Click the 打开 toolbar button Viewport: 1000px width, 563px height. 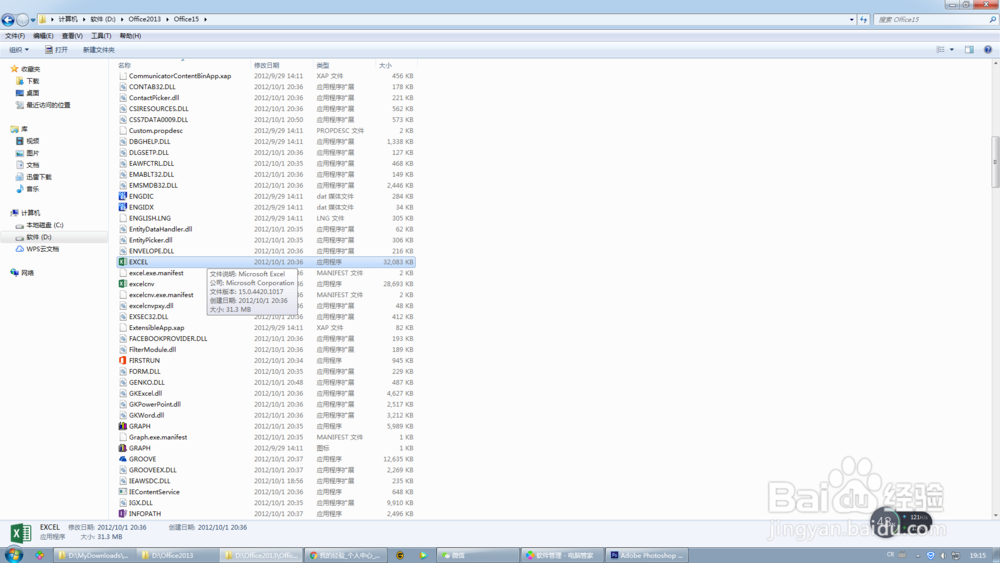[56, 50]
